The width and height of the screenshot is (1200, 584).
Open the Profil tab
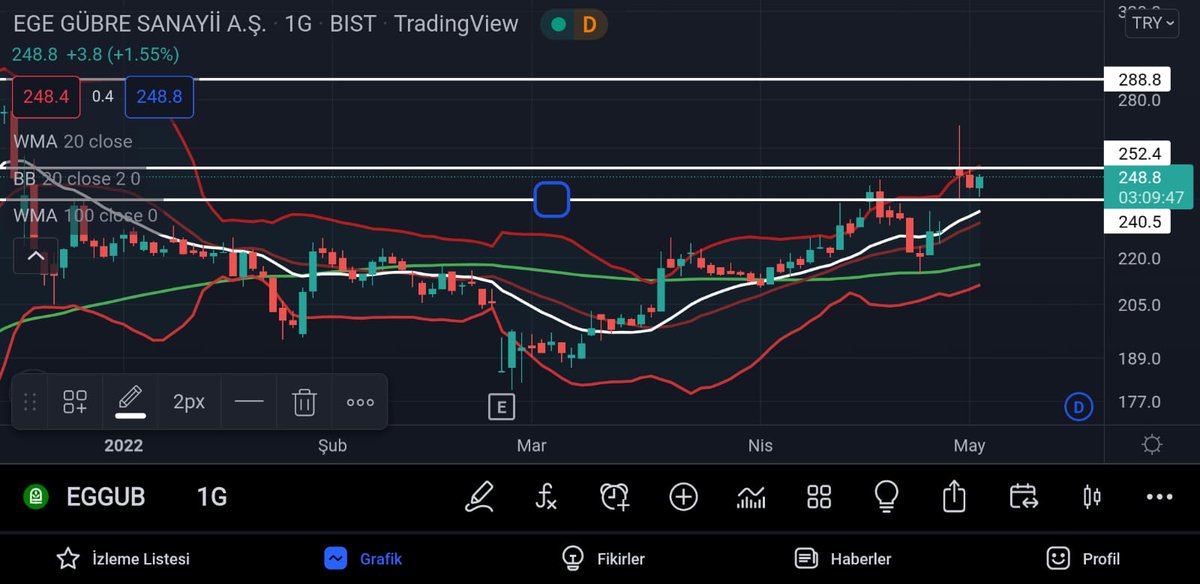(x=1083, y=559)
